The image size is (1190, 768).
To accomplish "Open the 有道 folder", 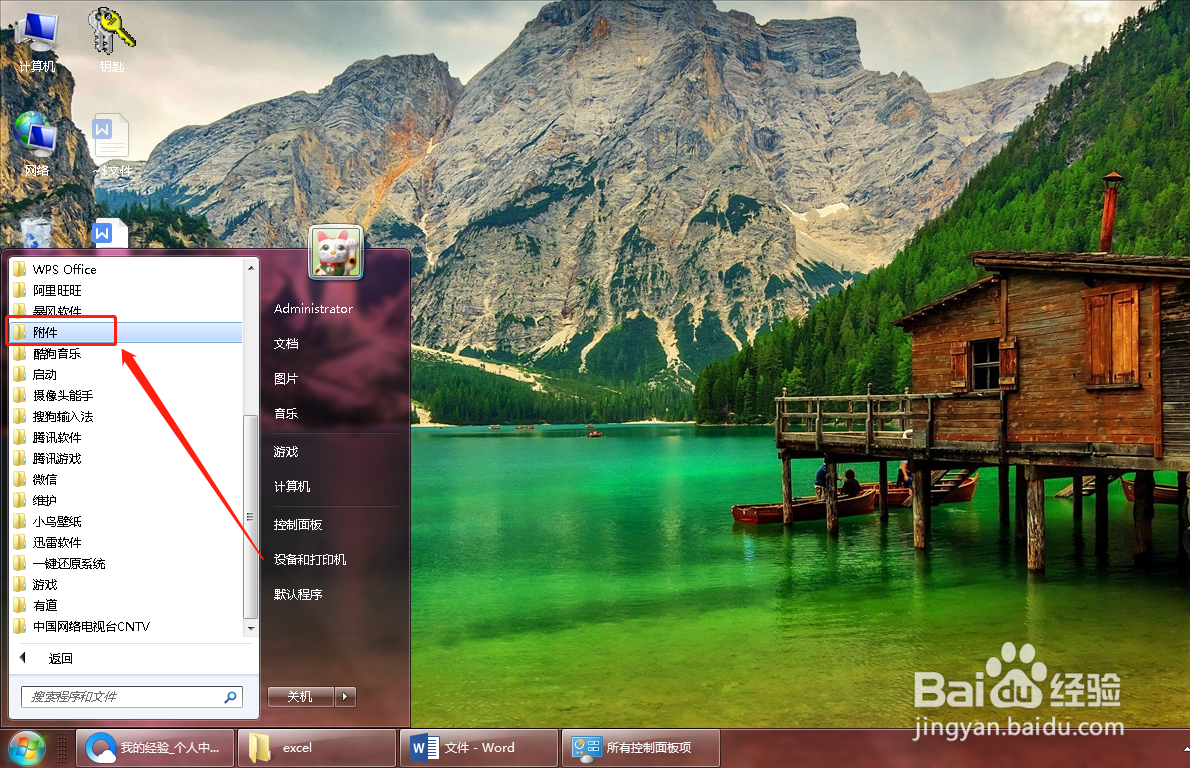I will [126, 606].
